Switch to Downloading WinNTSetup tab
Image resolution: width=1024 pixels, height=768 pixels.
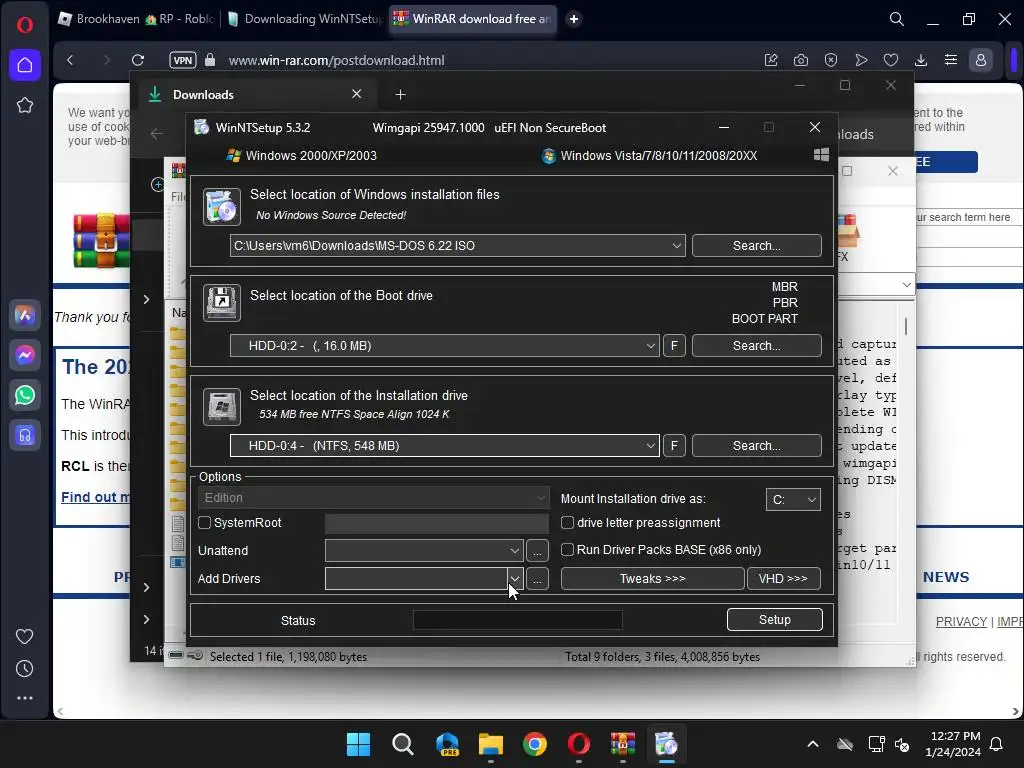click(x=304, y=19)
